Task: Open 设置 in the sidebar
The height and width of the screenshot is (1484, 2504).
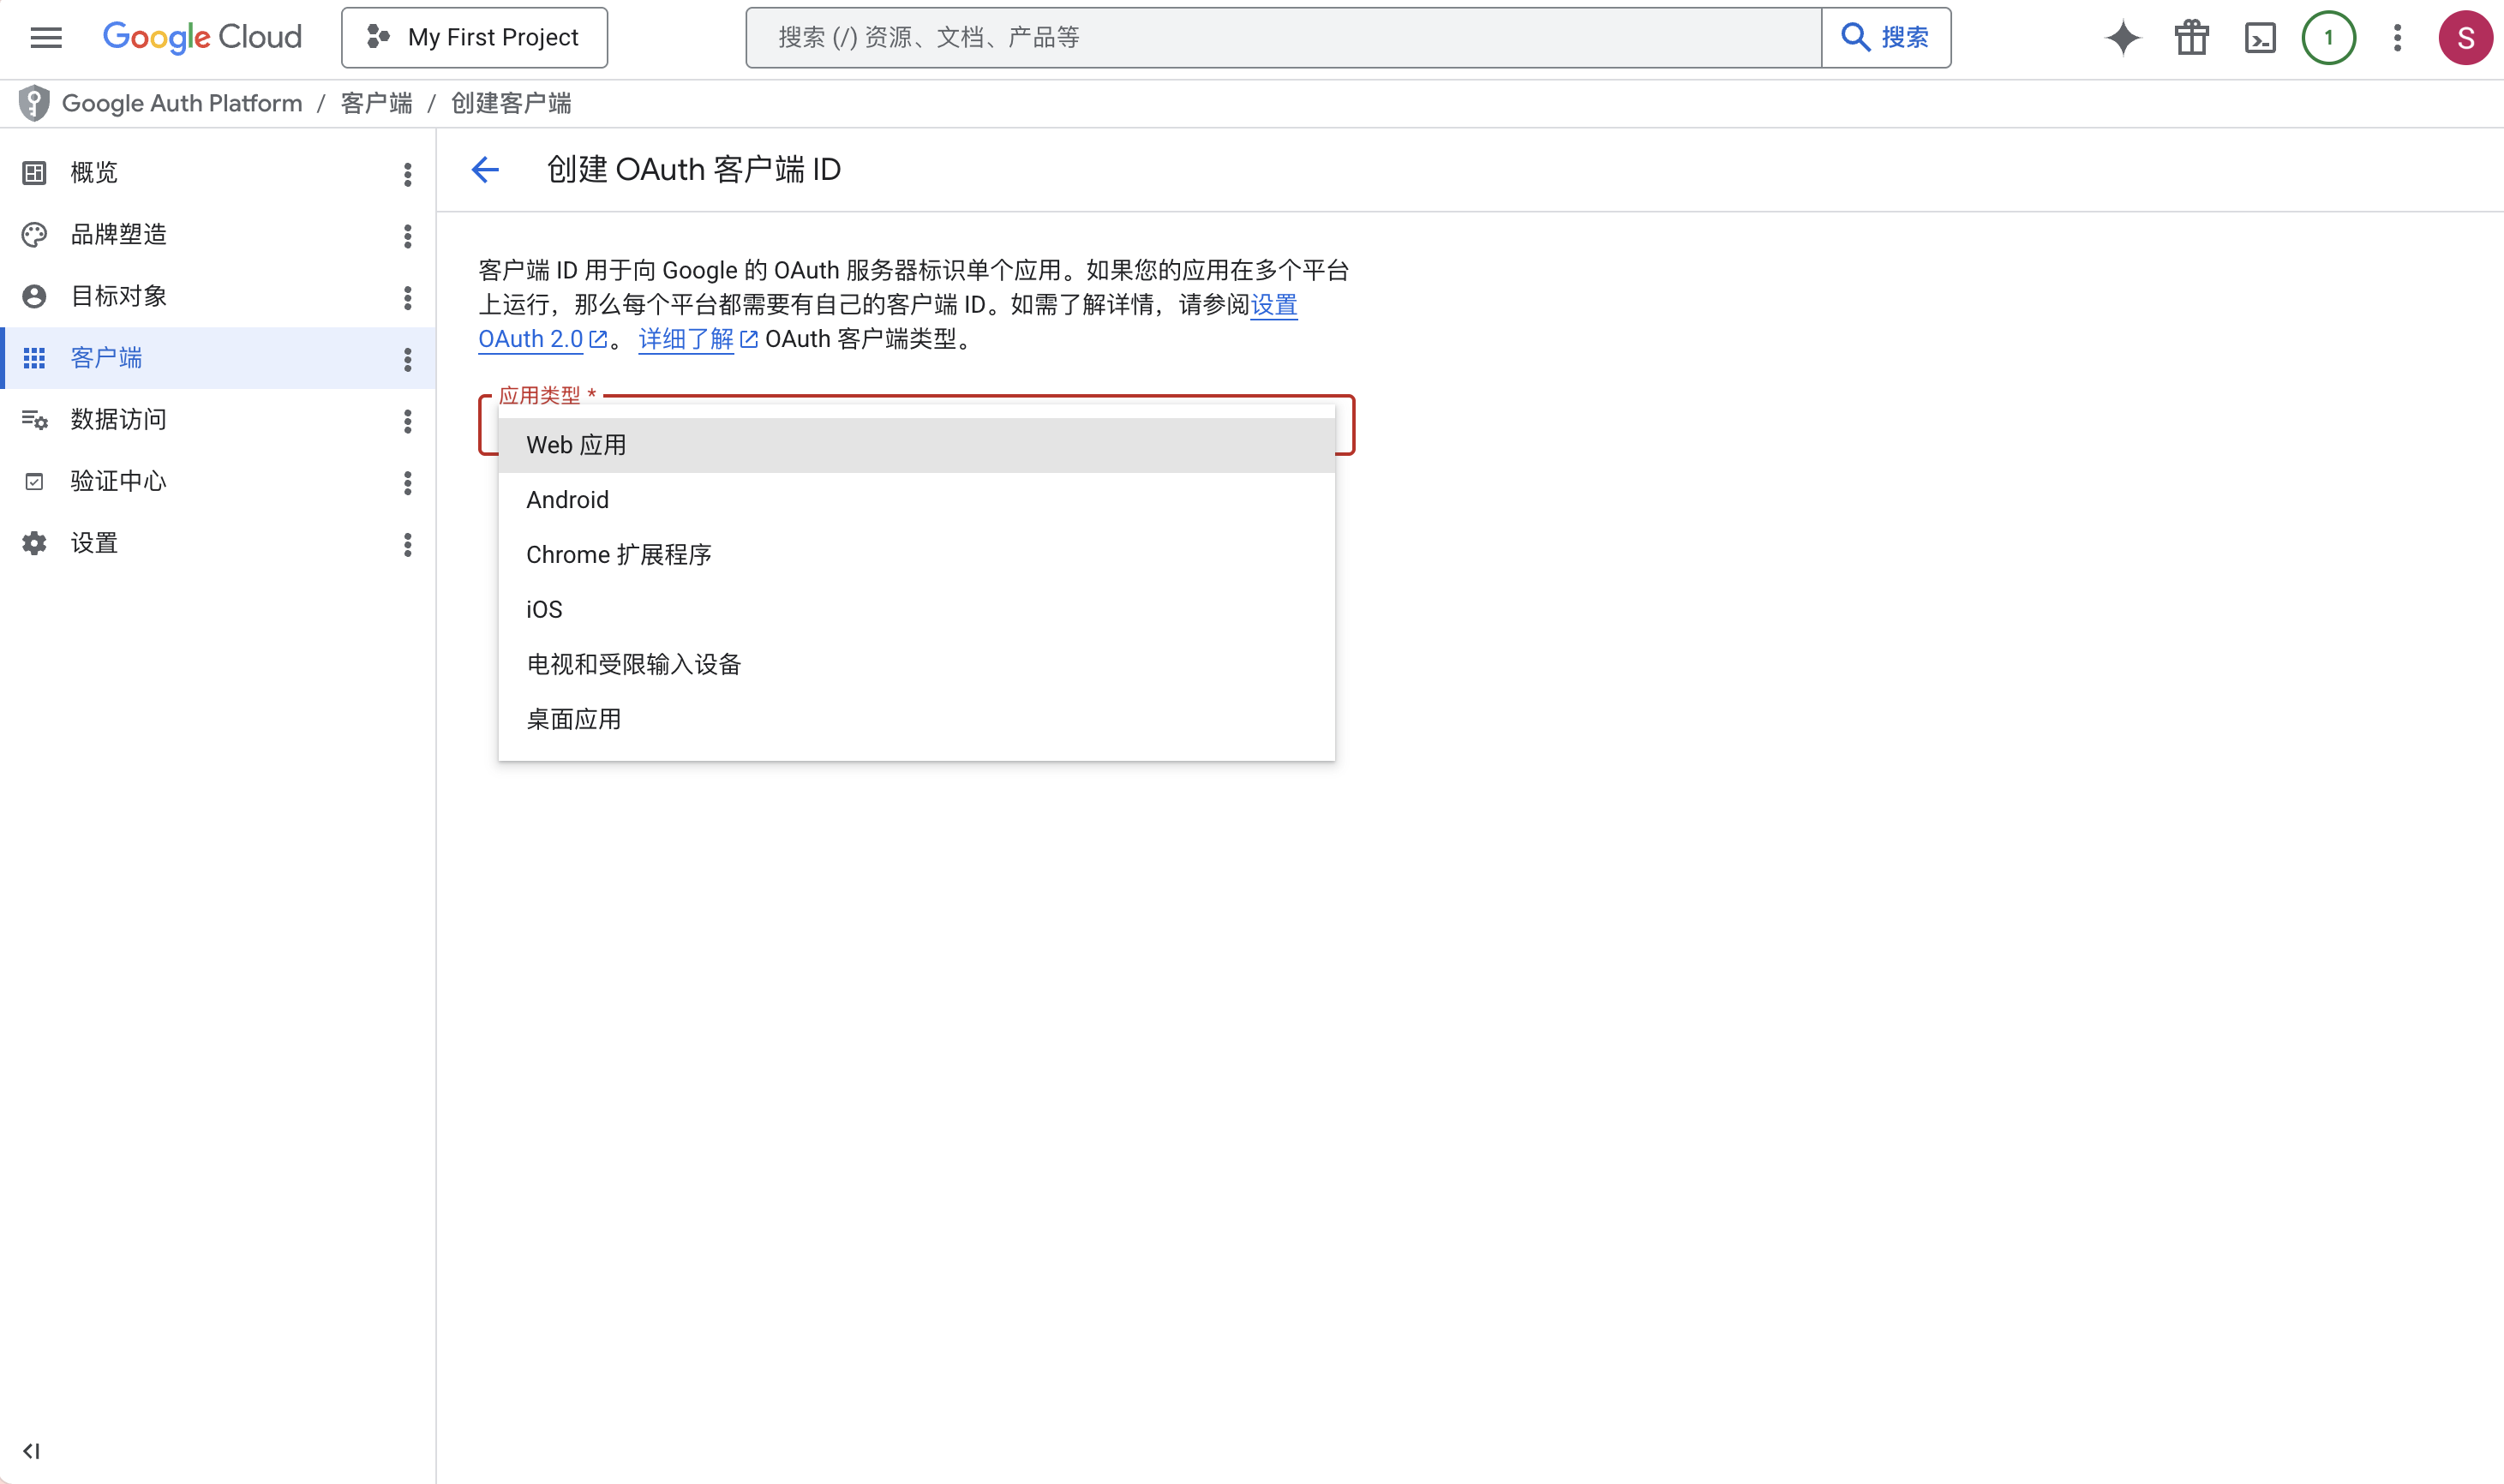Action: pos(218,543)
